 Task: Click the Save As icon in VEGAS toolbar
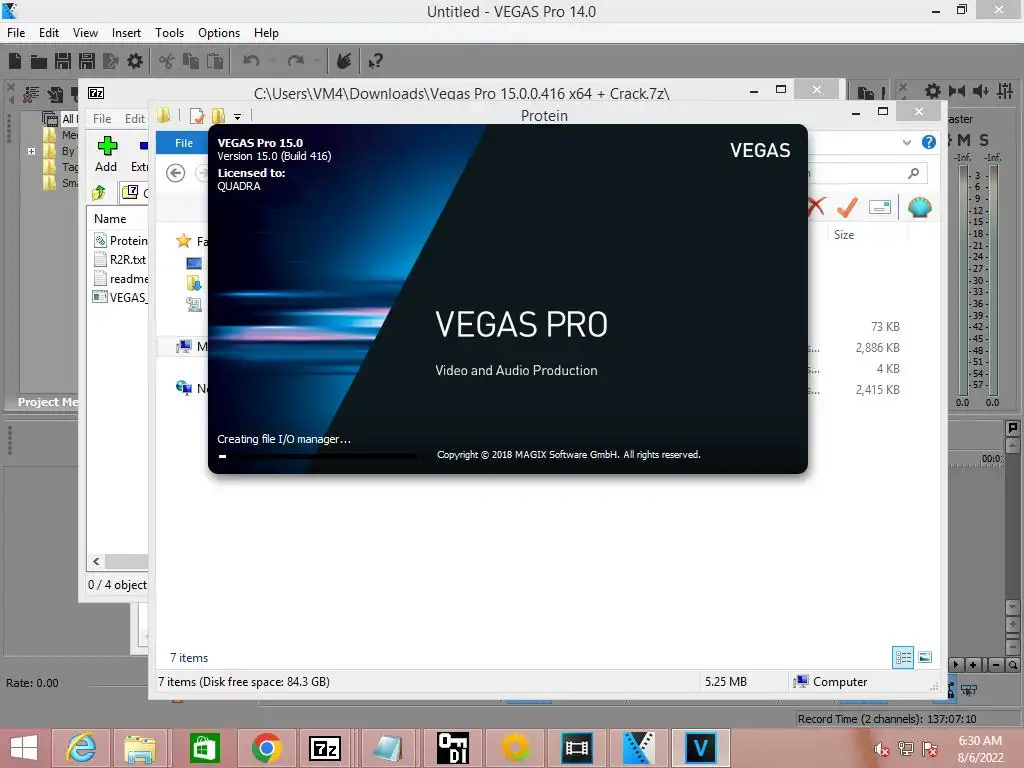click(x=87, y=61)
